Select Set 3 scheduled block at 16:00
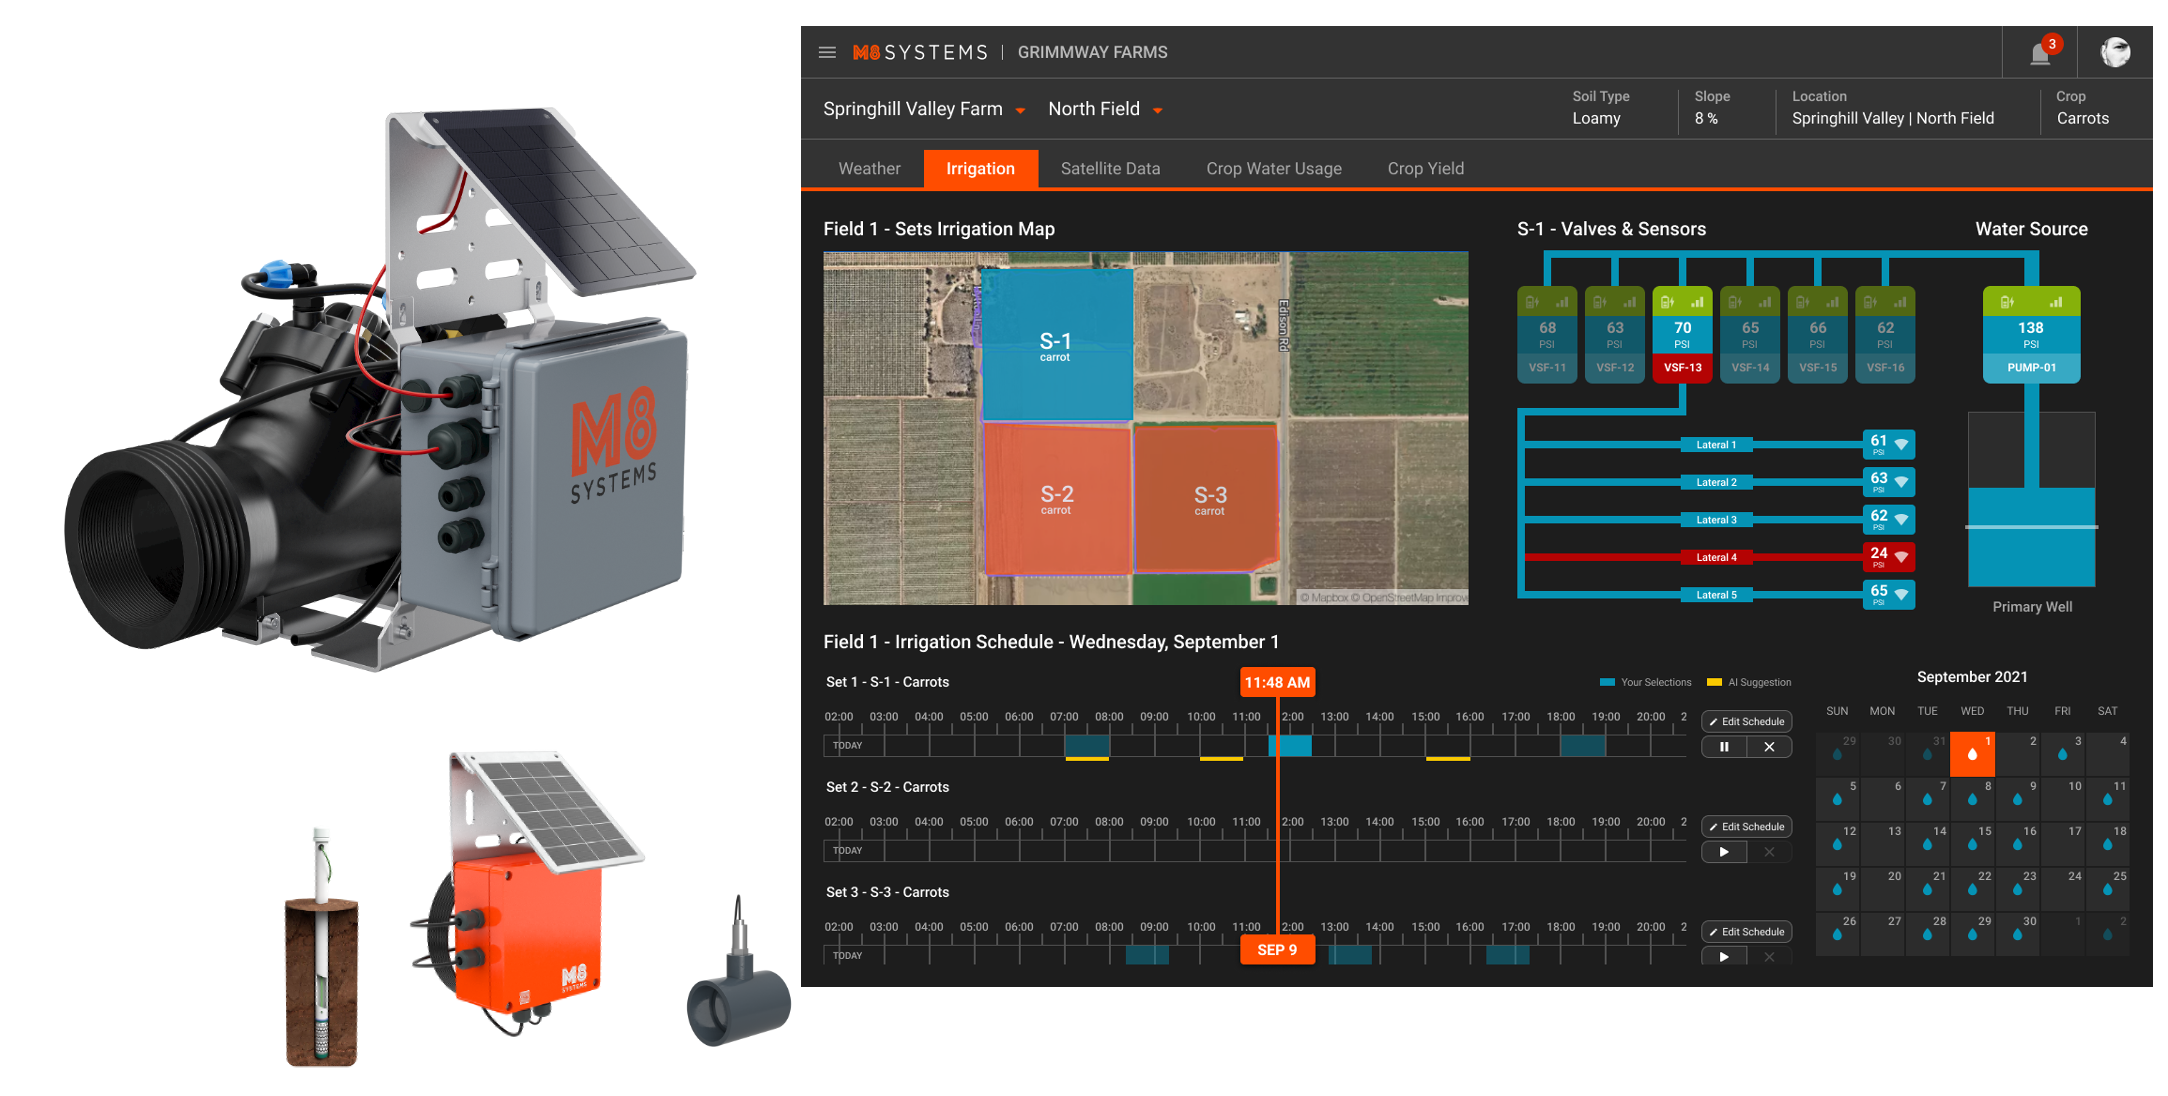2168x1096 pixels. tap(1508, 955)
